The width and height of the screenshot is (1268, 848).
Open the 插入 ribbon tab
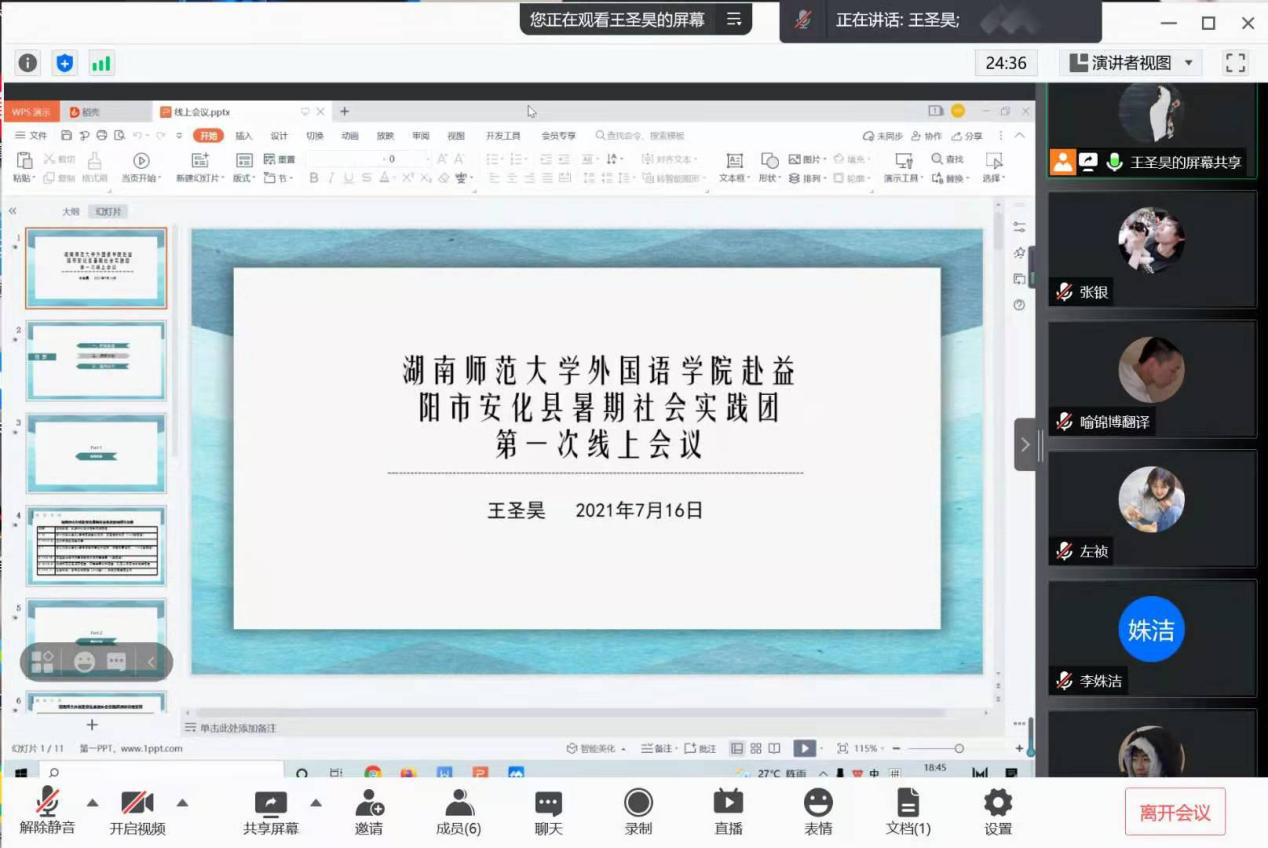(x=244, y=136)
